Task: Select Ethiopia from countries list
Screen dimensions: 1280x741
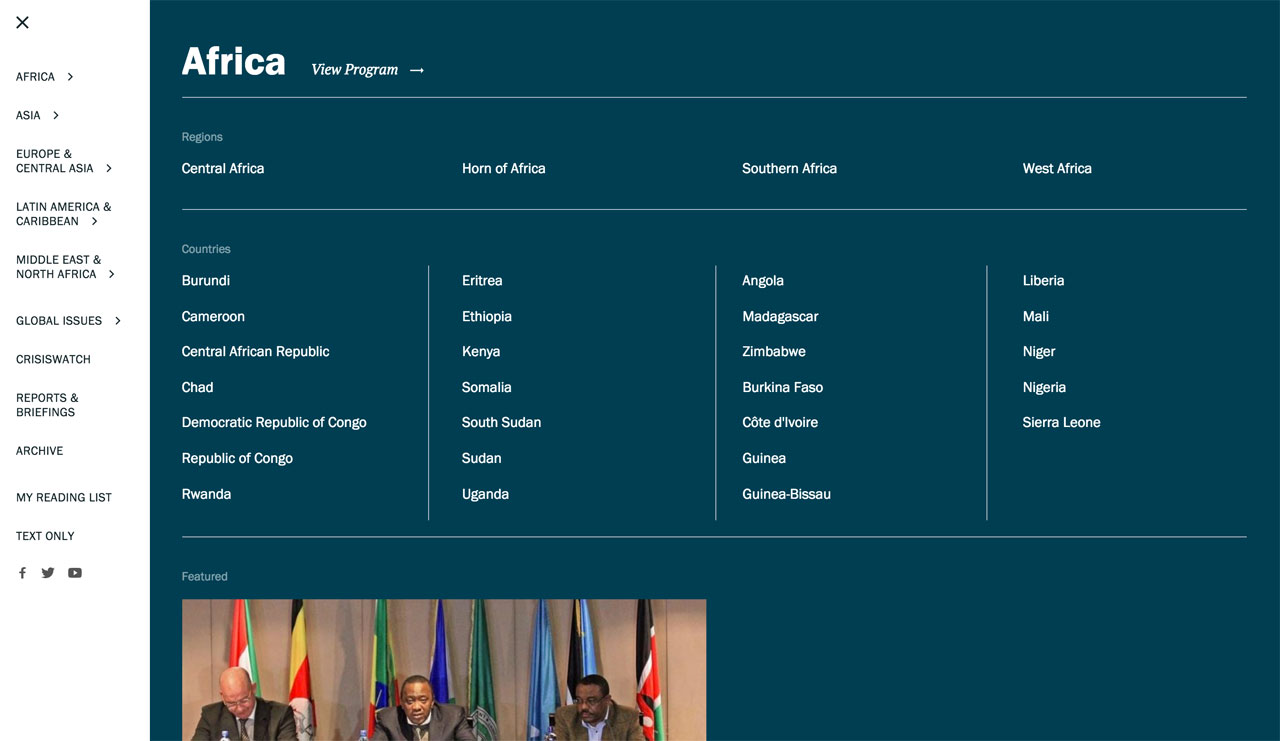Action: 487,316
